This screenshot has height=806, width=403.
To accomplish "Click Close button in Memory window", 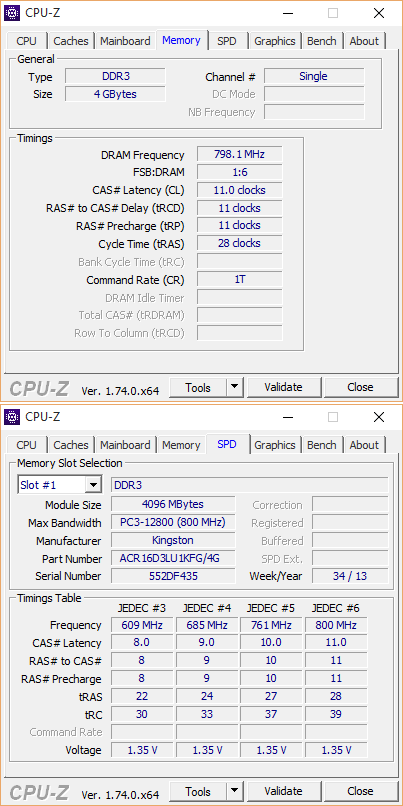I will [360, 387].
